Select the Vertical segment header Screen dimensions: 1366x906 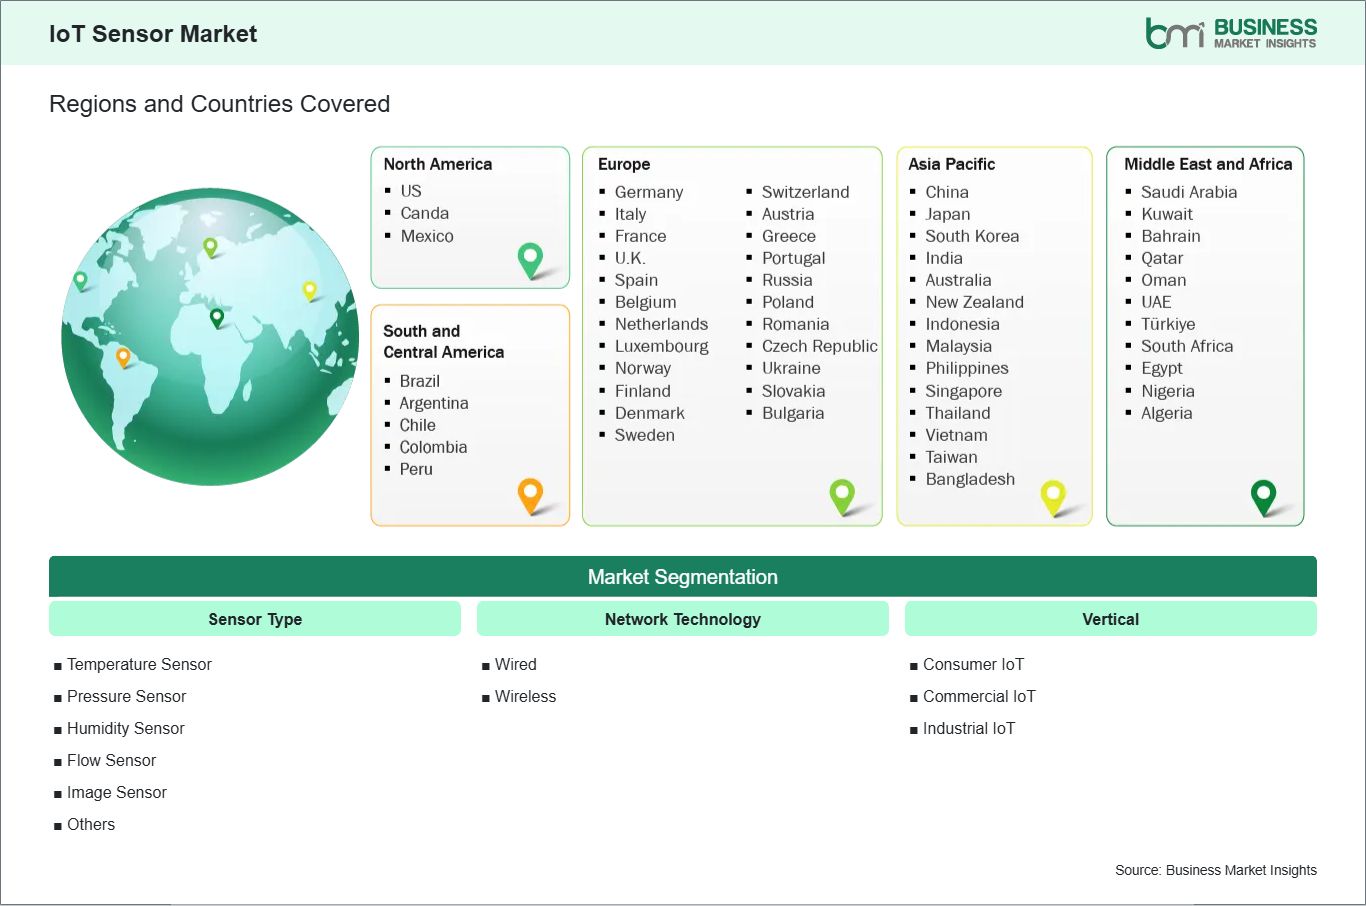tap(1111, 619)
